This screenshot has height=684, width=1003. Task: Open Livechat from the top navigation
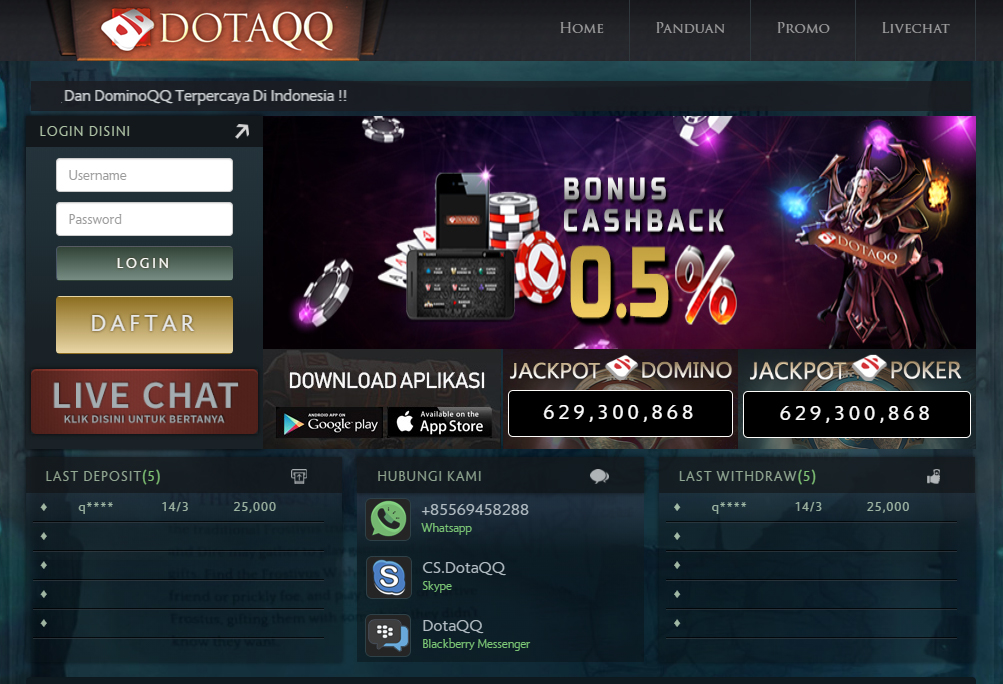(915, 28)
